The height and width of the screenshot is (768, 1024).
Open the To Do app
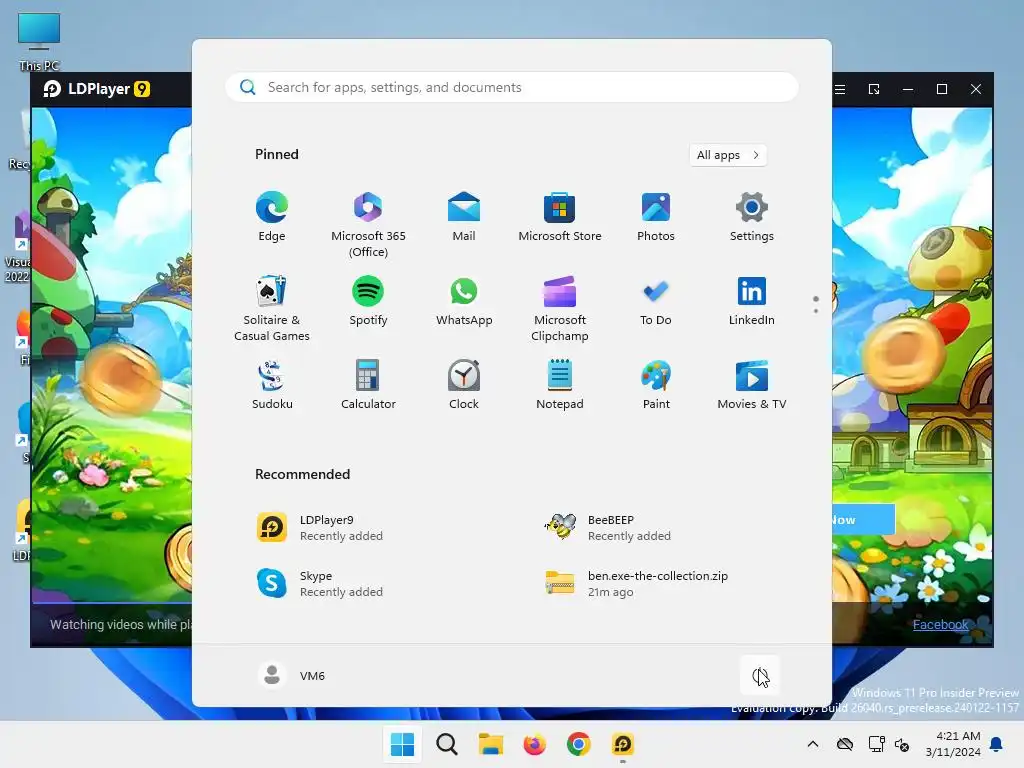tap(656, 301)
